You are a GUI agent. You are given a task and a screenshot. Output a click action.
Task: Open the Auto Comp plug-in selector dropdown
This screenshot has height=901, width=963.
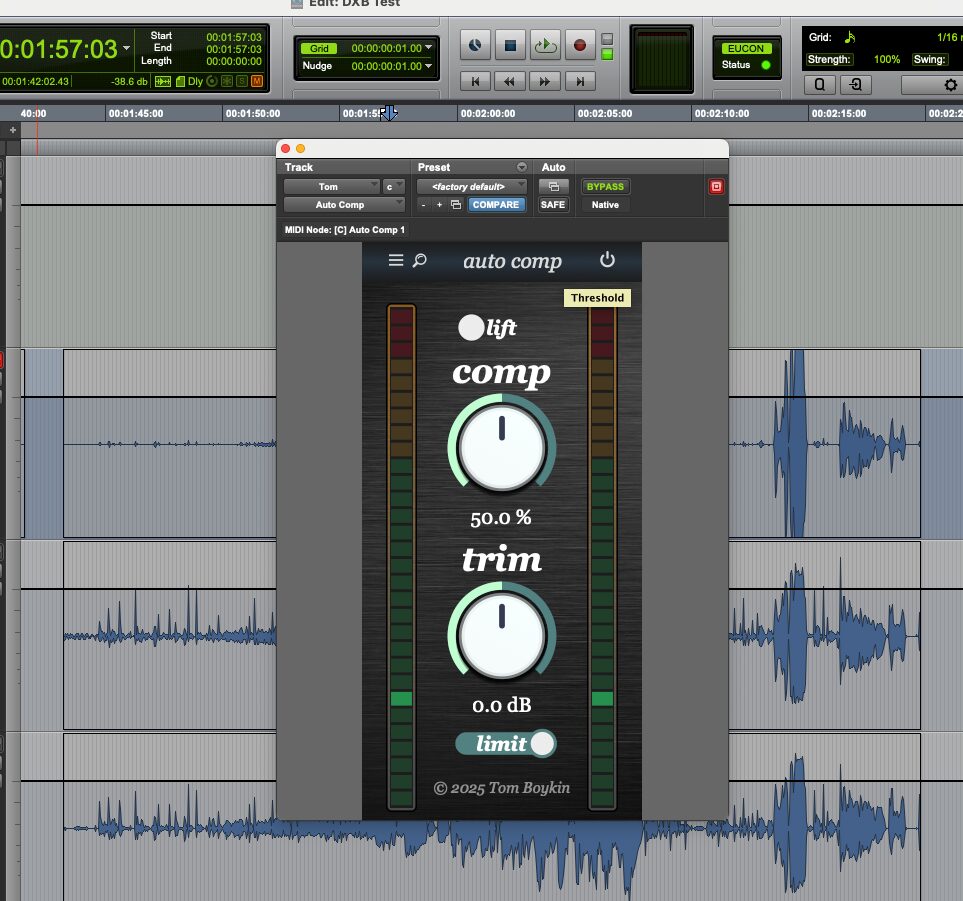(344, 205)
